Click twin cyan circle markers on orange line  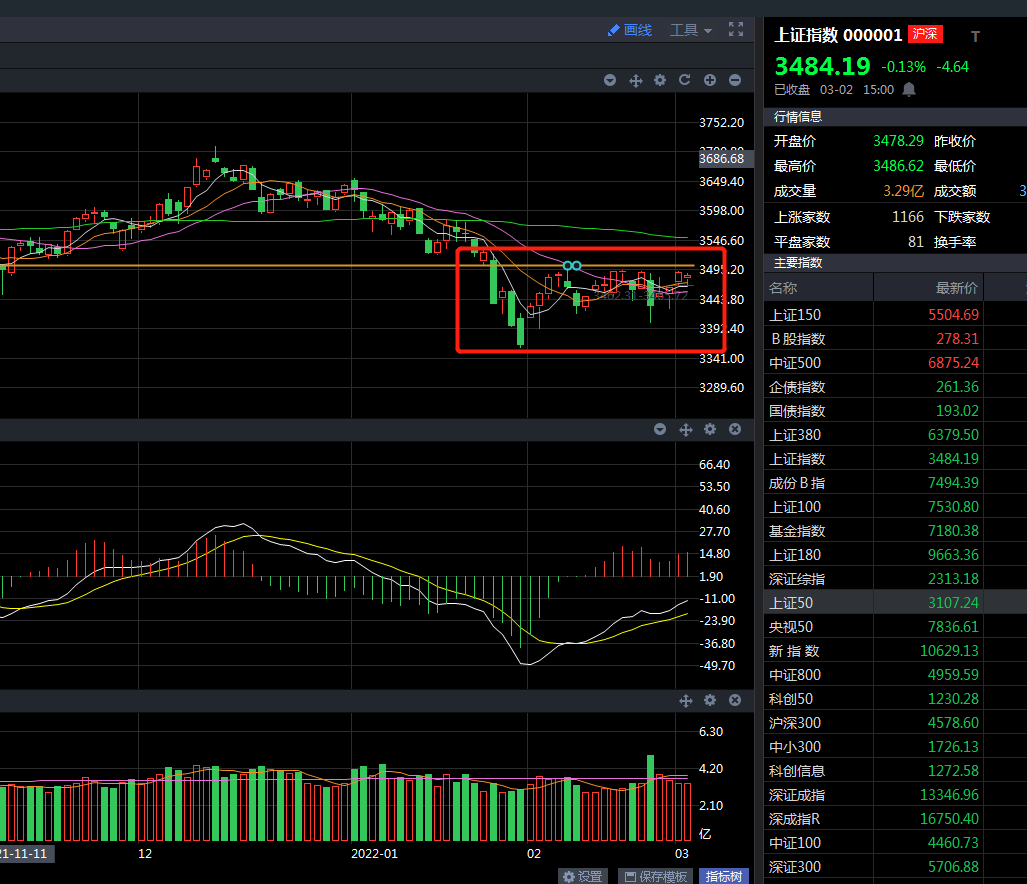(x=572, y=265)
